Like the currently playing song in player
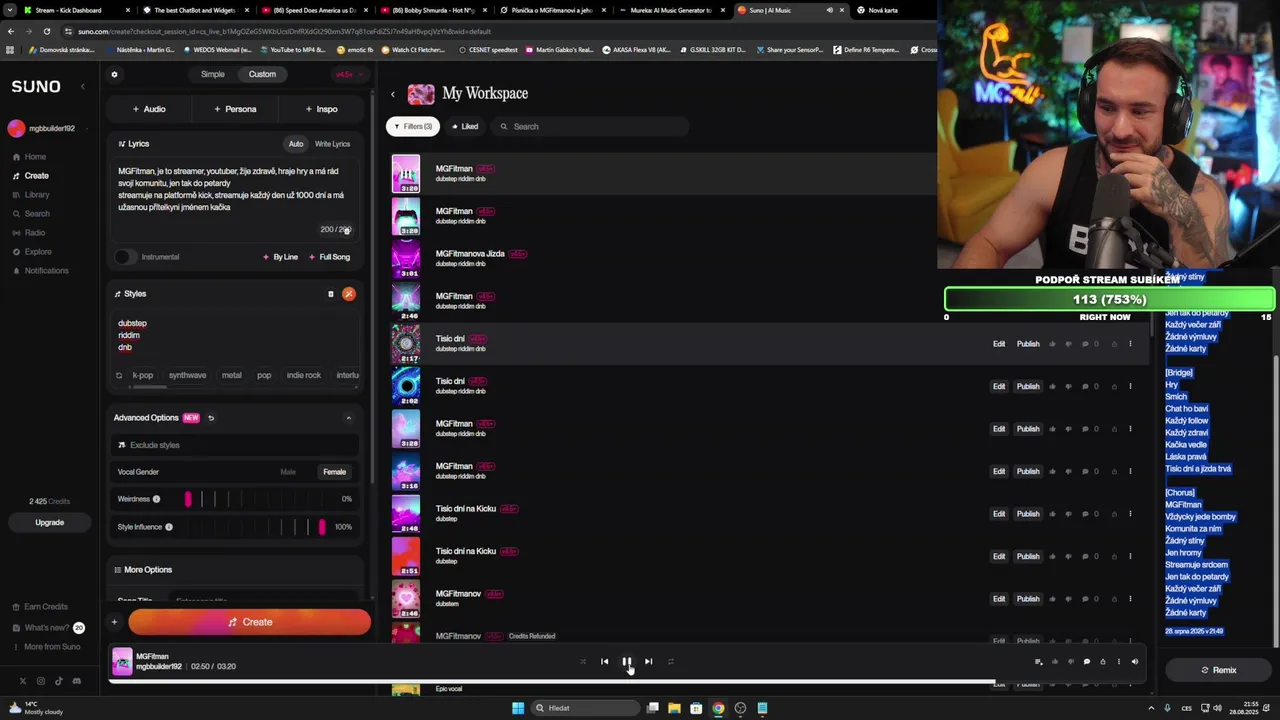This screenshot has width=1280, height=720. [x=1054, y=661]
